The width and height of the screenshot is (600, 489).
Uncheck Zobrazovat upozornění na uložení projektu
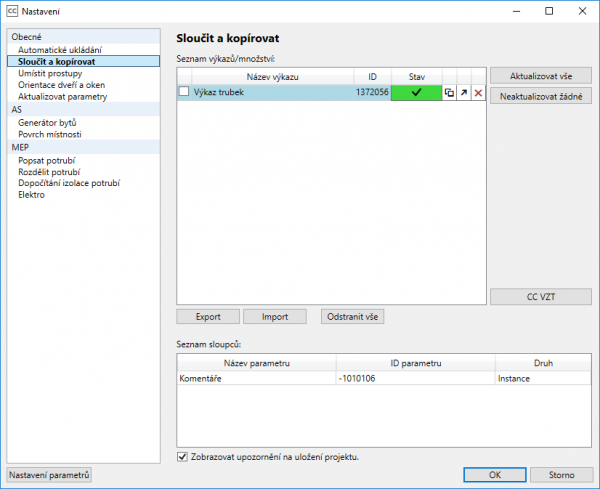(183, 457)
